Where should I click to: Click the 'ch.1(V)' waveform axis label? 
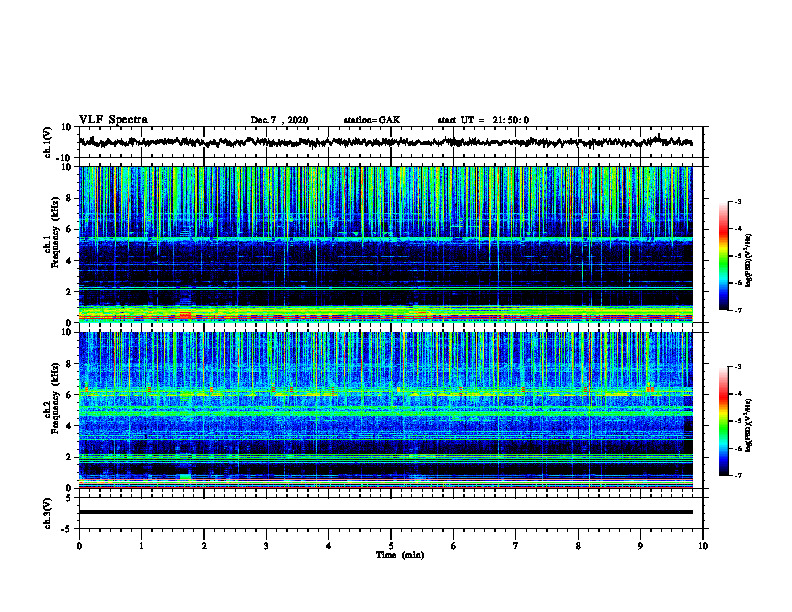48,142
